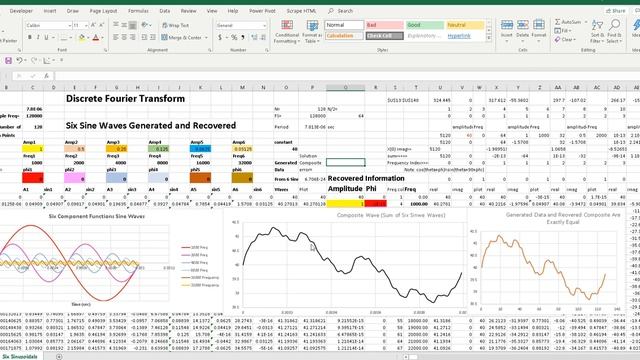Open Sort & Filter
640x360 pixels.
pos(597,32)
